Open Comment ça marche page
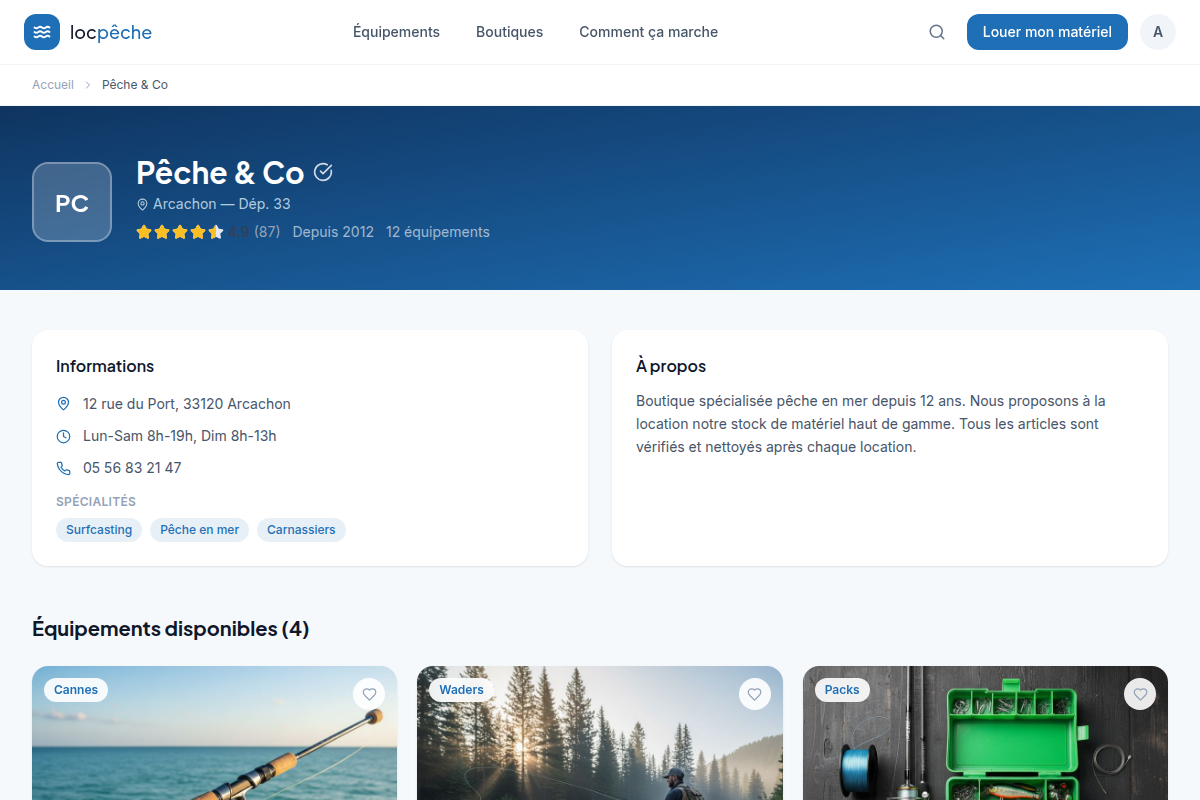 click(x=648, y=32)
